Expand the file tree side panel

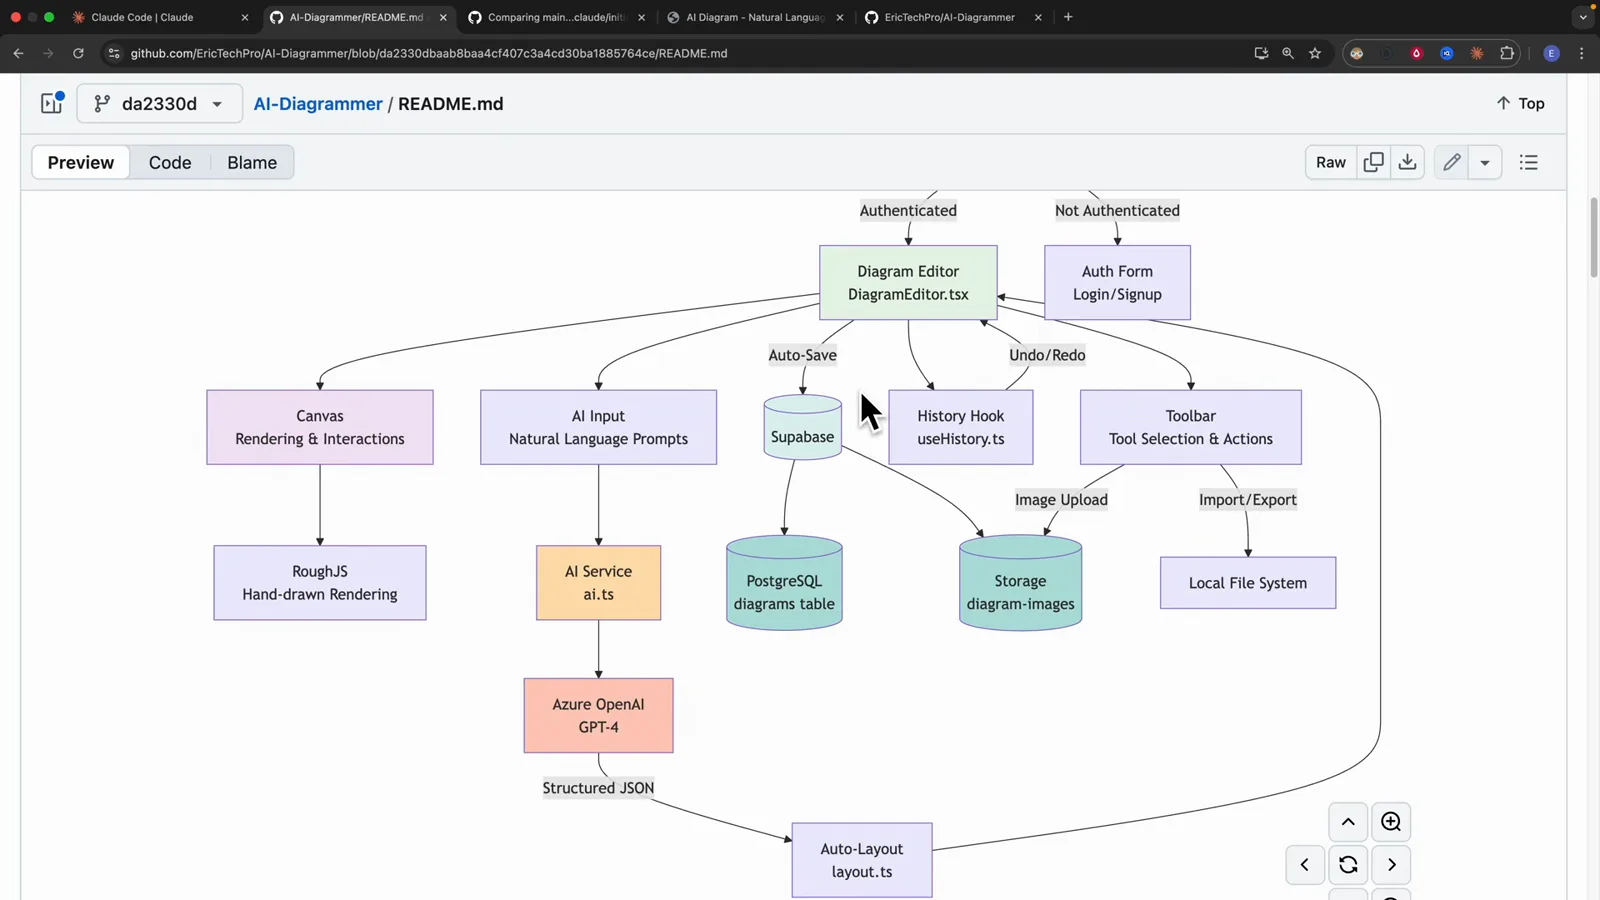[x=52, y=103]
